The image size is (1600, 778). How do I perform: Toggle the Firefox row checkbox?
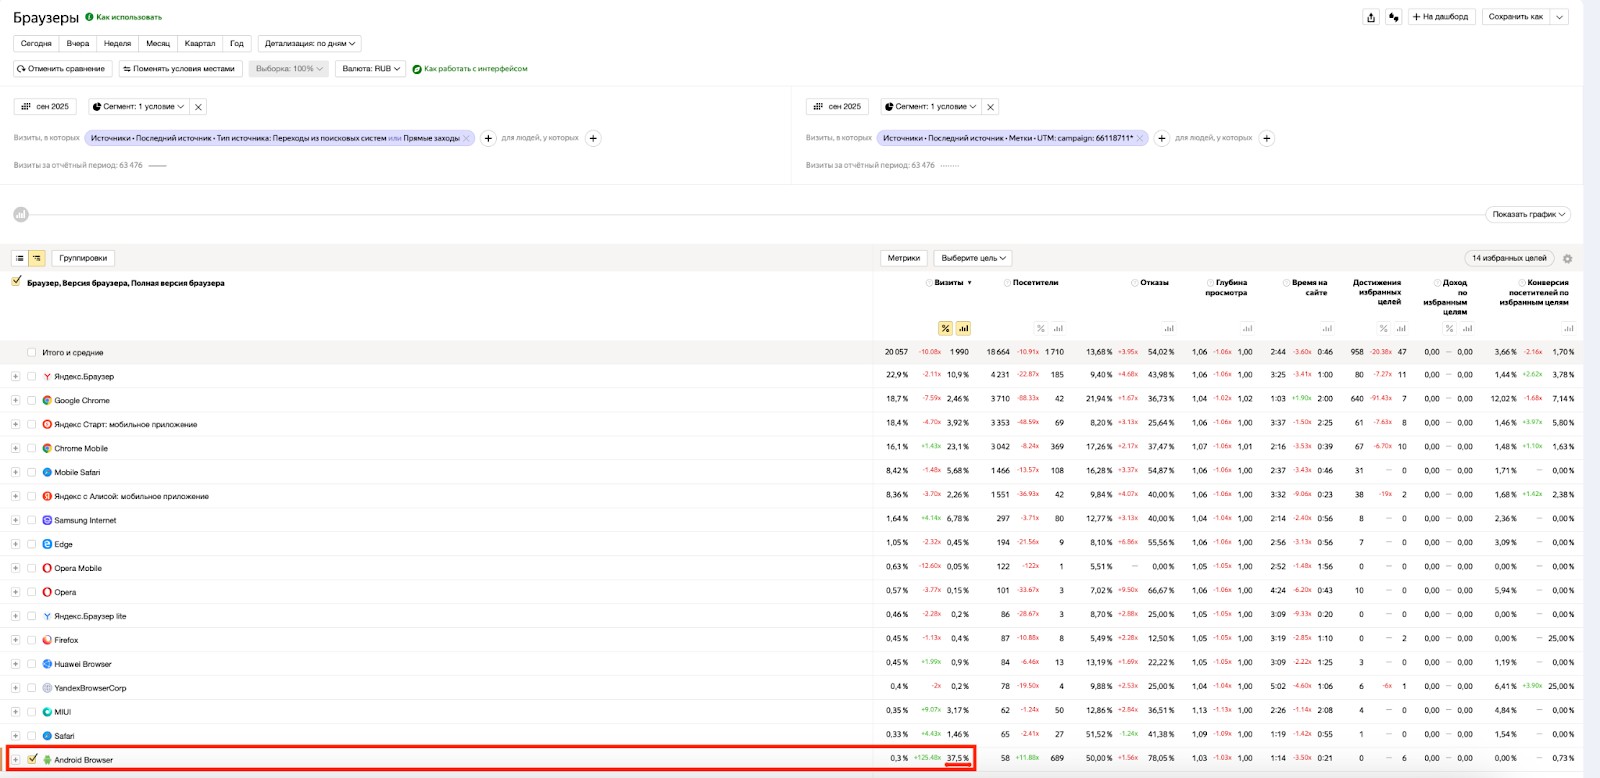[32, 640]
